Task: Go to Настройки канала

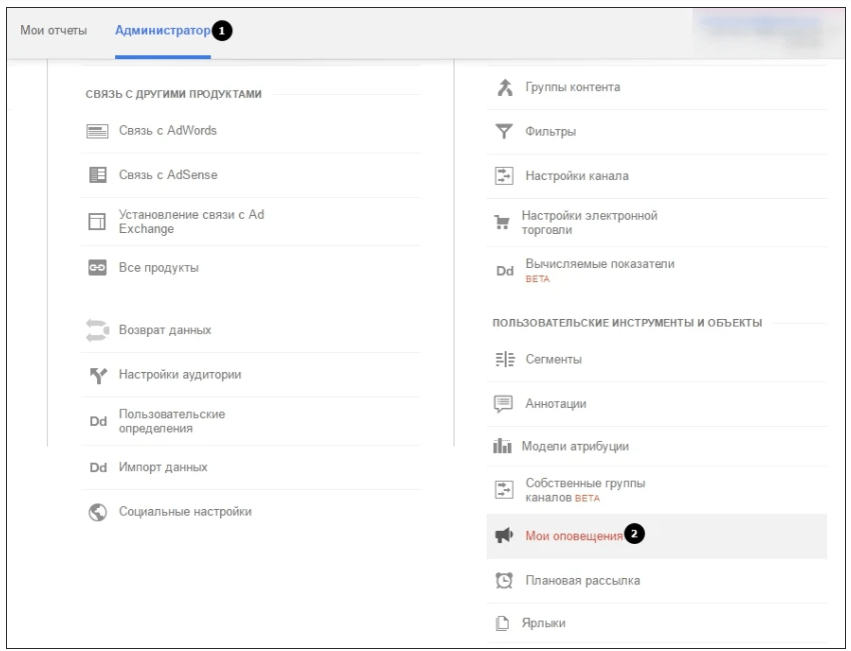Action: point(576,176)
